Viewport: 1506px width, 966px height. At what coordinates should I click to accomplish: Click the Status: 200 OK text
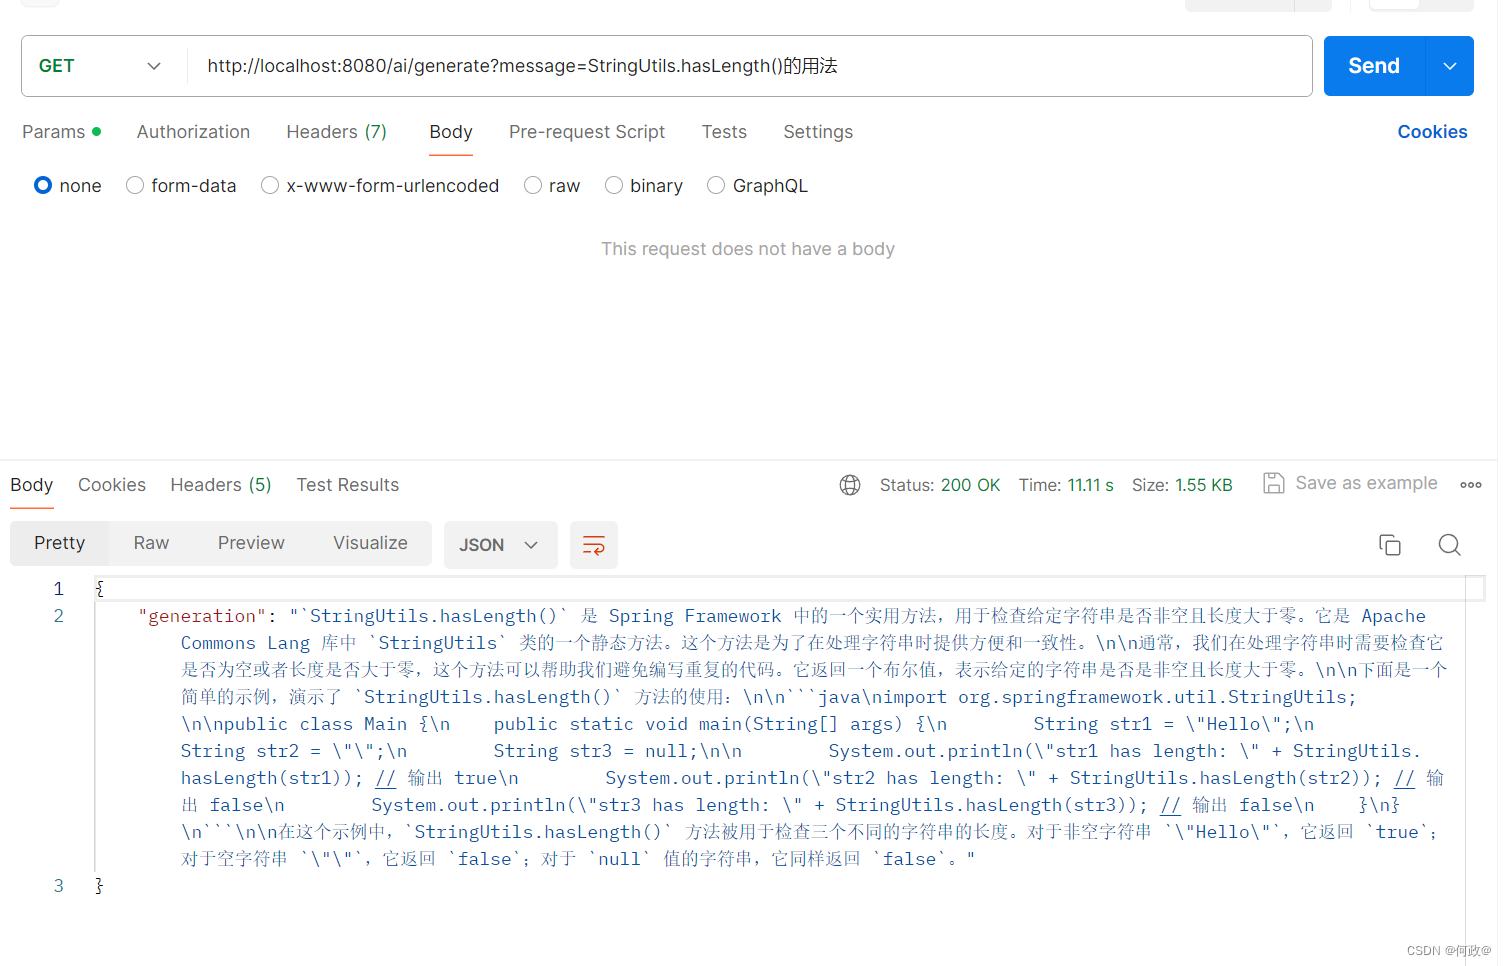tap(940, 485)
